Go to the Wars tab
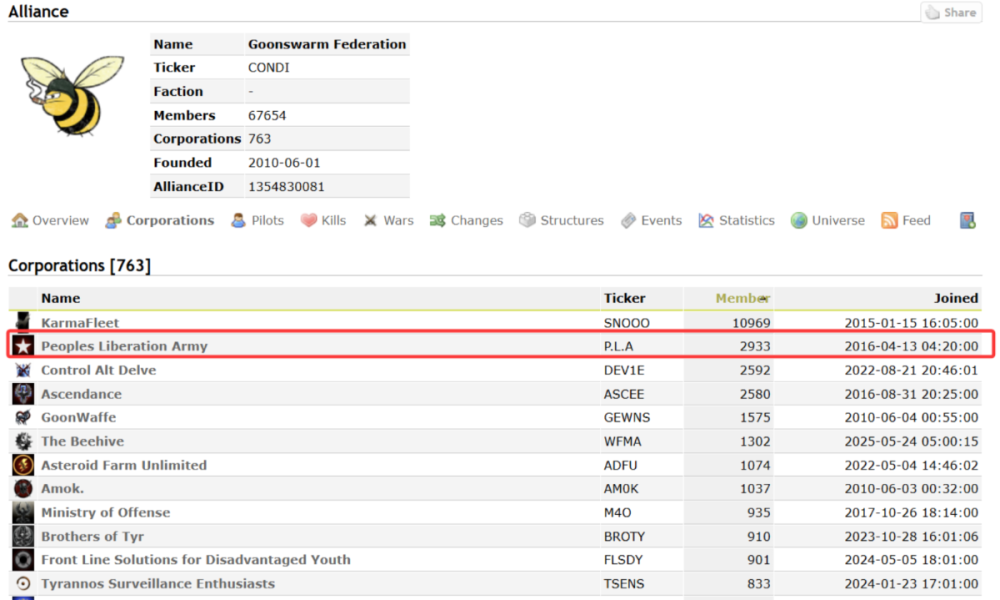 coord(398,221)
